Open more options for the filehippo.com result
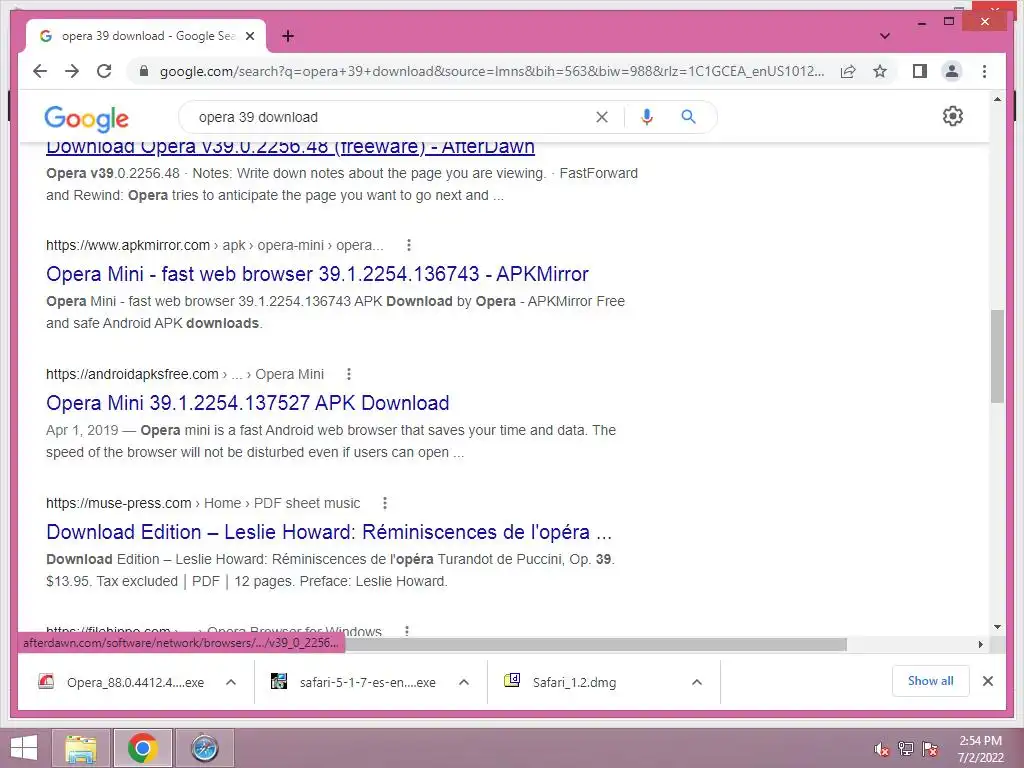 pyautogui.click(x=407, y=631)
